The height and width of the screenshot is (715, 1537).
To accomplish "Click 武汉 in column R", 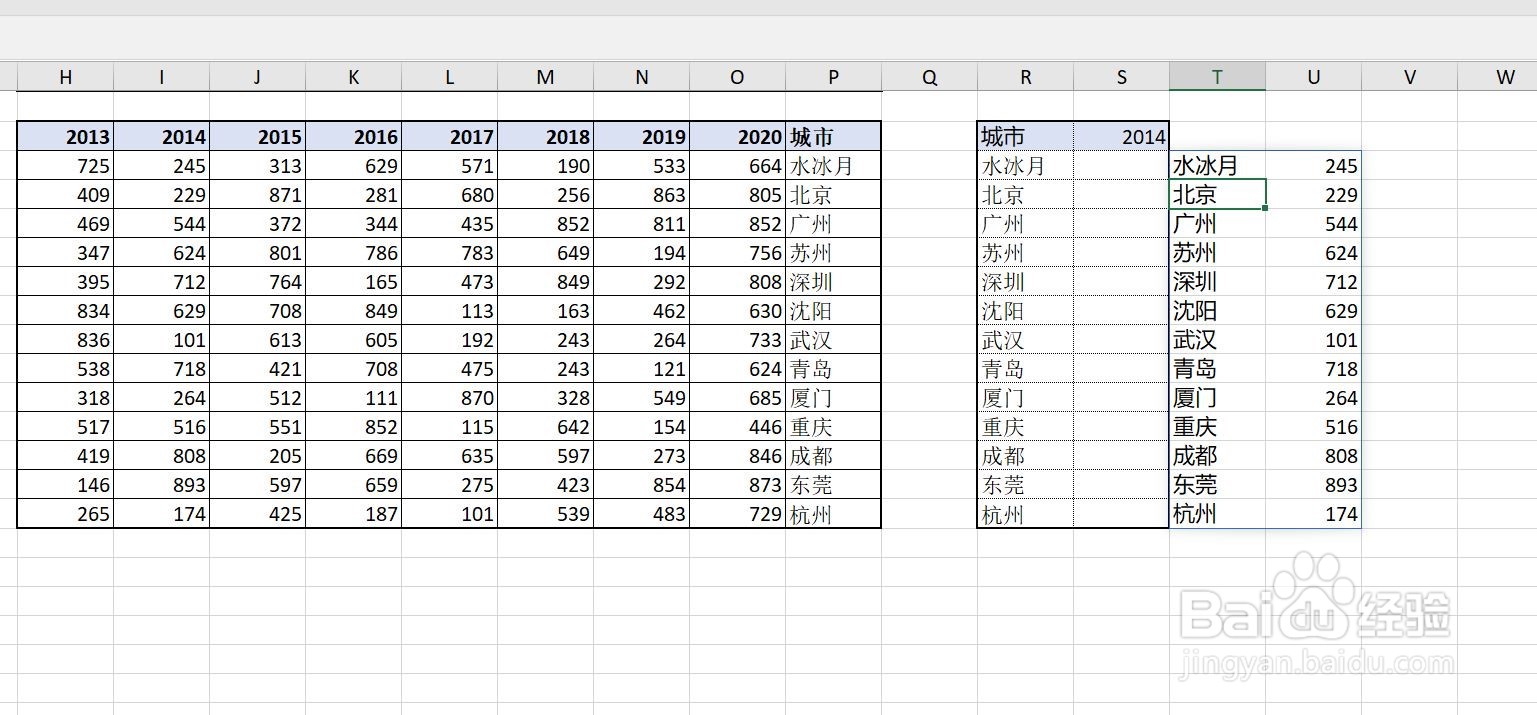I will coord(1025,340).
